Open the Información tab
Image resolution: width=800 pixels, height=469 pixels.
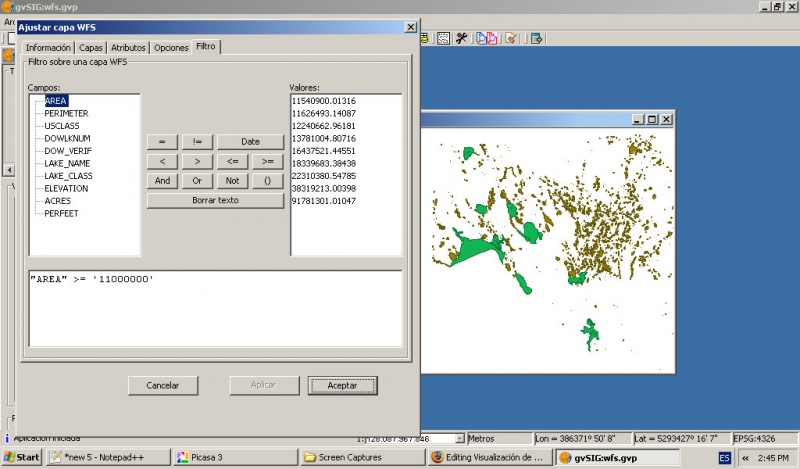(48, 47)
